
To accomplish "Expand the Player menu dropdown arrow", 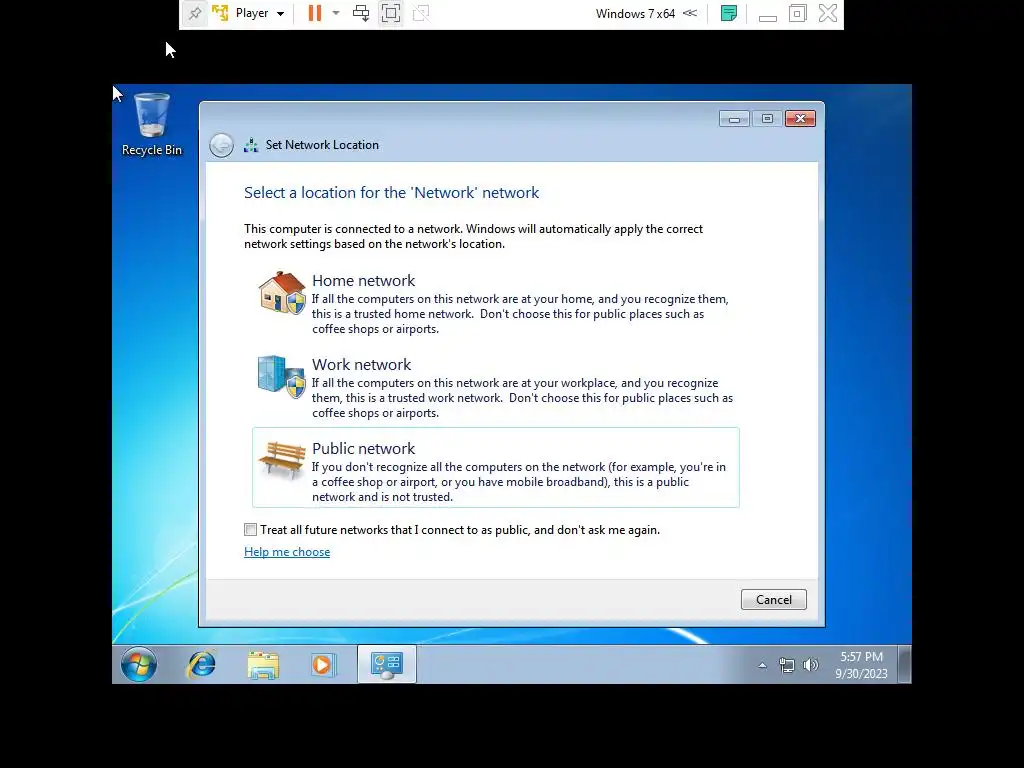I will 280,14.
